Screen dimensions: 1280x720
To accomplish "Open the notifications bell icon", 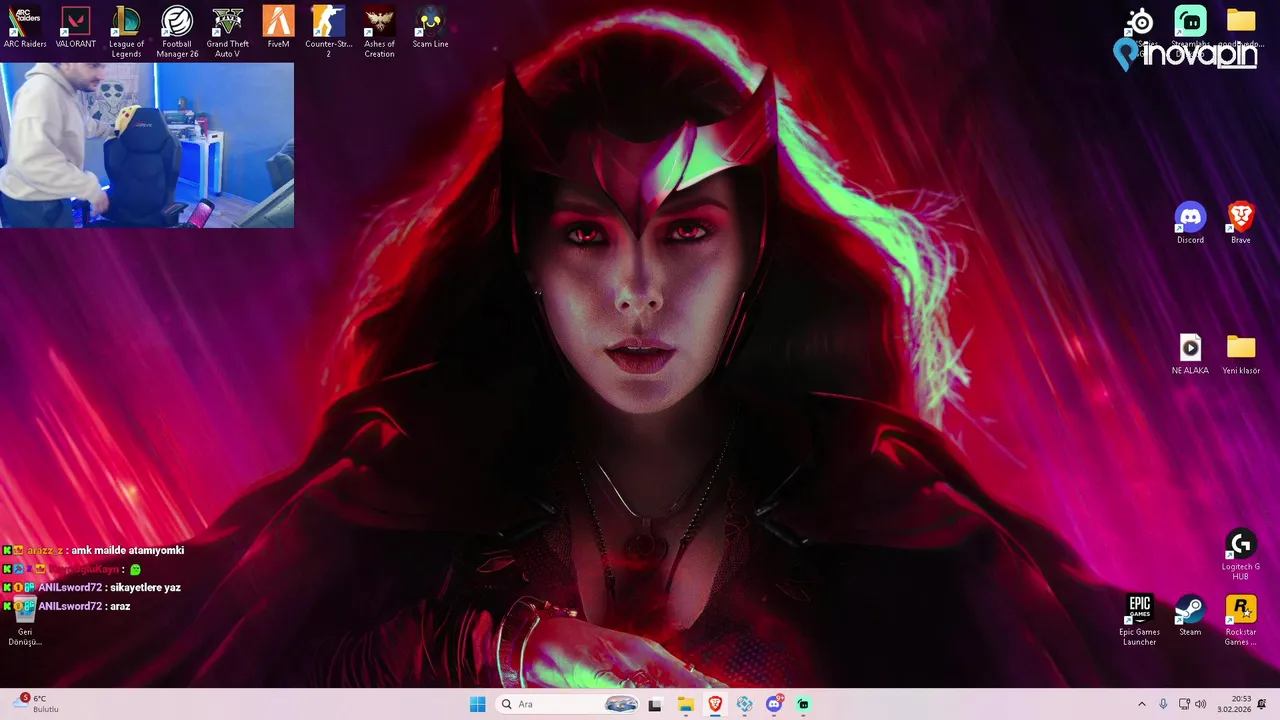I will point(1262,704).
